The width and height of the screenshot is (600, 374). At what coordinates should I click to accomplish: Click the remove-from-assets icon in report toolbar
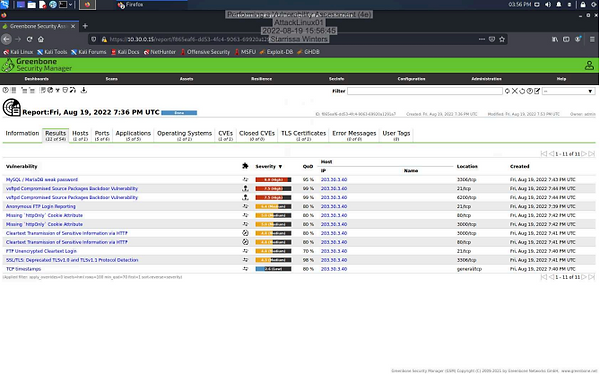pyautogui.click(x=32, y=90)
